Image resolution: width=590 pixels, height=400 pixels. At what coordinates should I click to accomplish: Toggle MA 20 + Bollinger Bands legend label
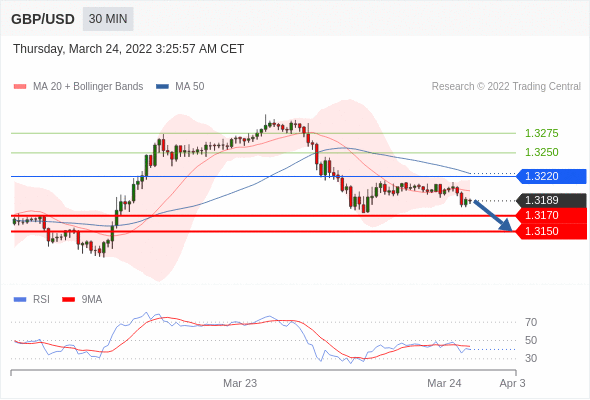[x=88, y=87]
